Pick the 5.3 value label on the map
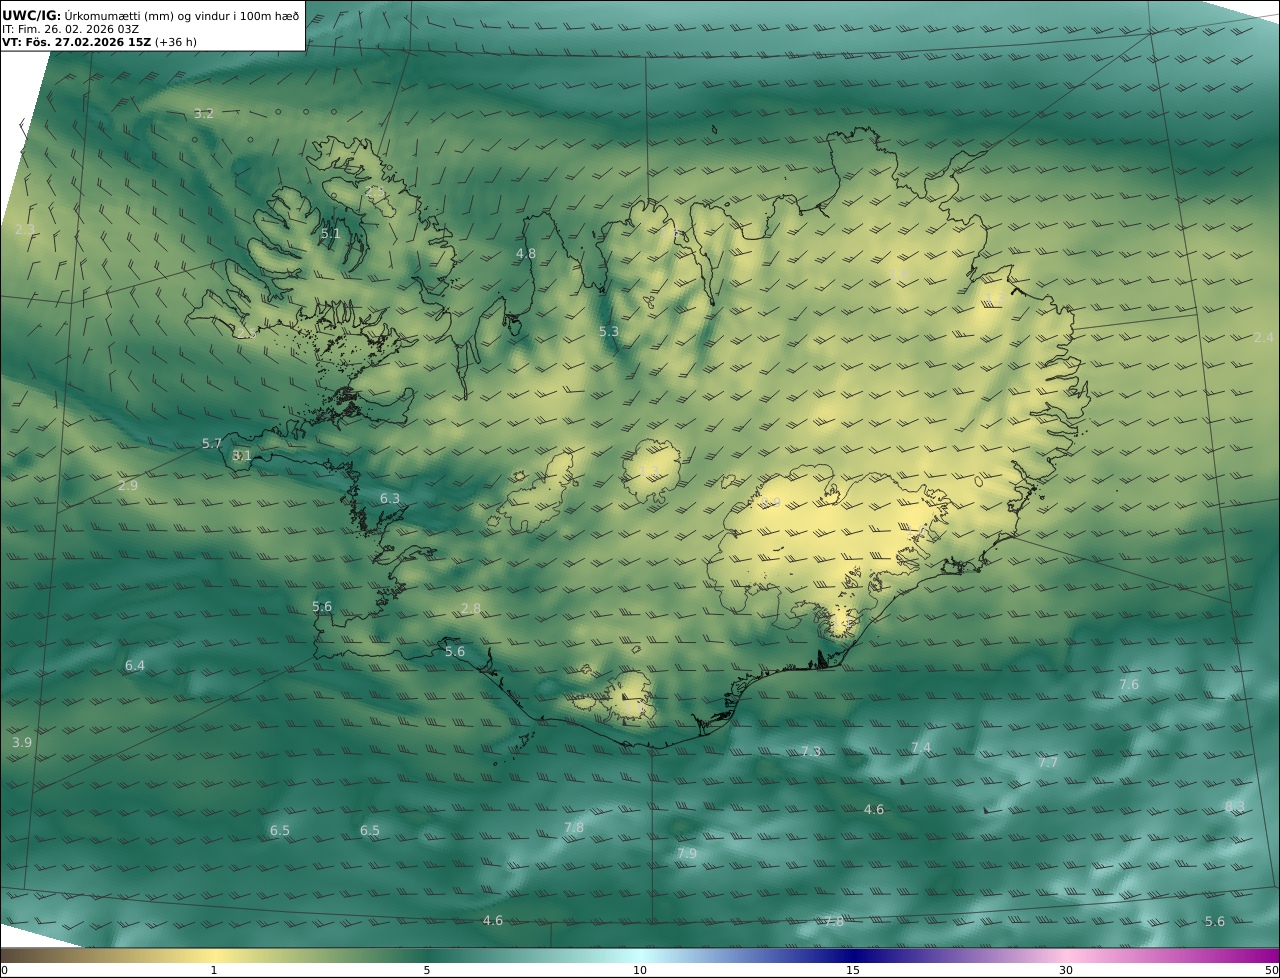The height and width of the screenshot is (978, 1280). 609,332
